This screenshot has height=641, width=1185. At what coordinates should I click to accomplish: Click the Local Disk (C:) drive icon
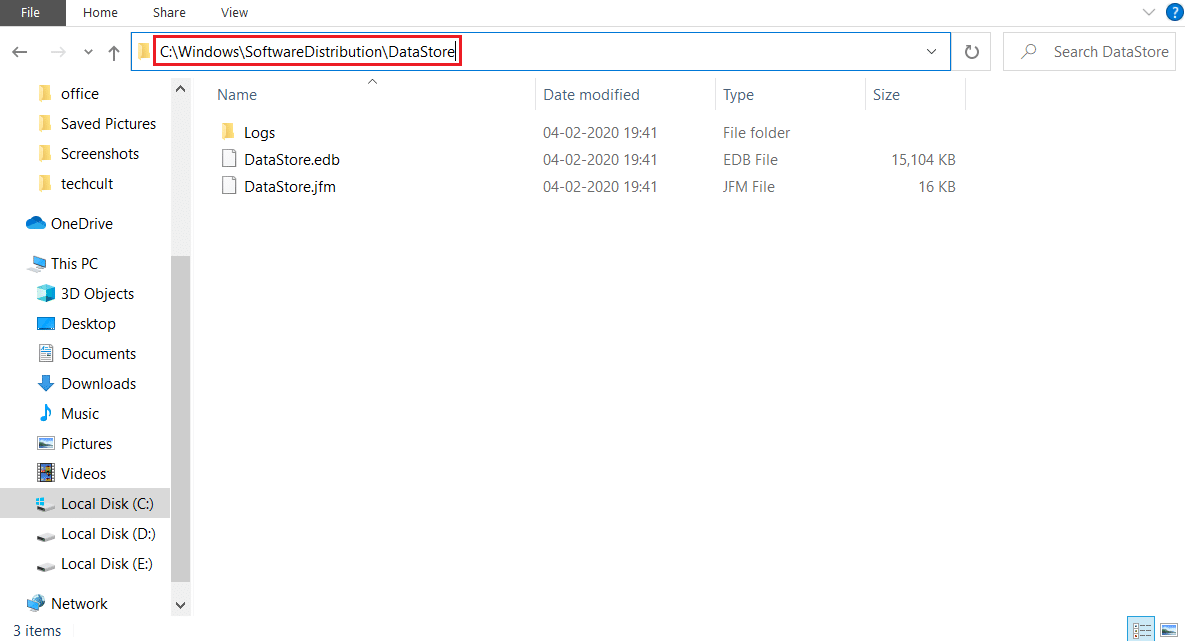pos(46,504)
